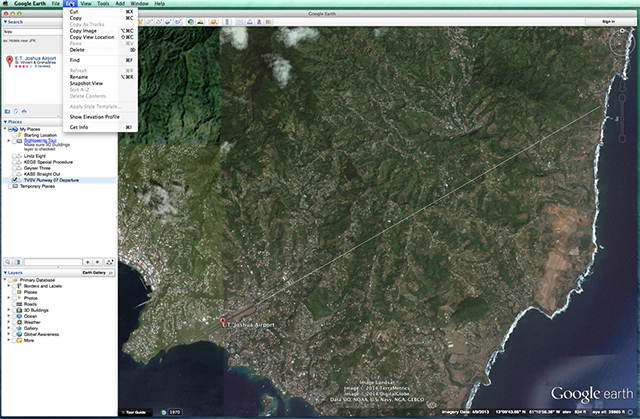This screenshot has height=419, width=640.
Task: Click the zoom slider on the map
Action: pyautogui.click(x=622, y=117)
